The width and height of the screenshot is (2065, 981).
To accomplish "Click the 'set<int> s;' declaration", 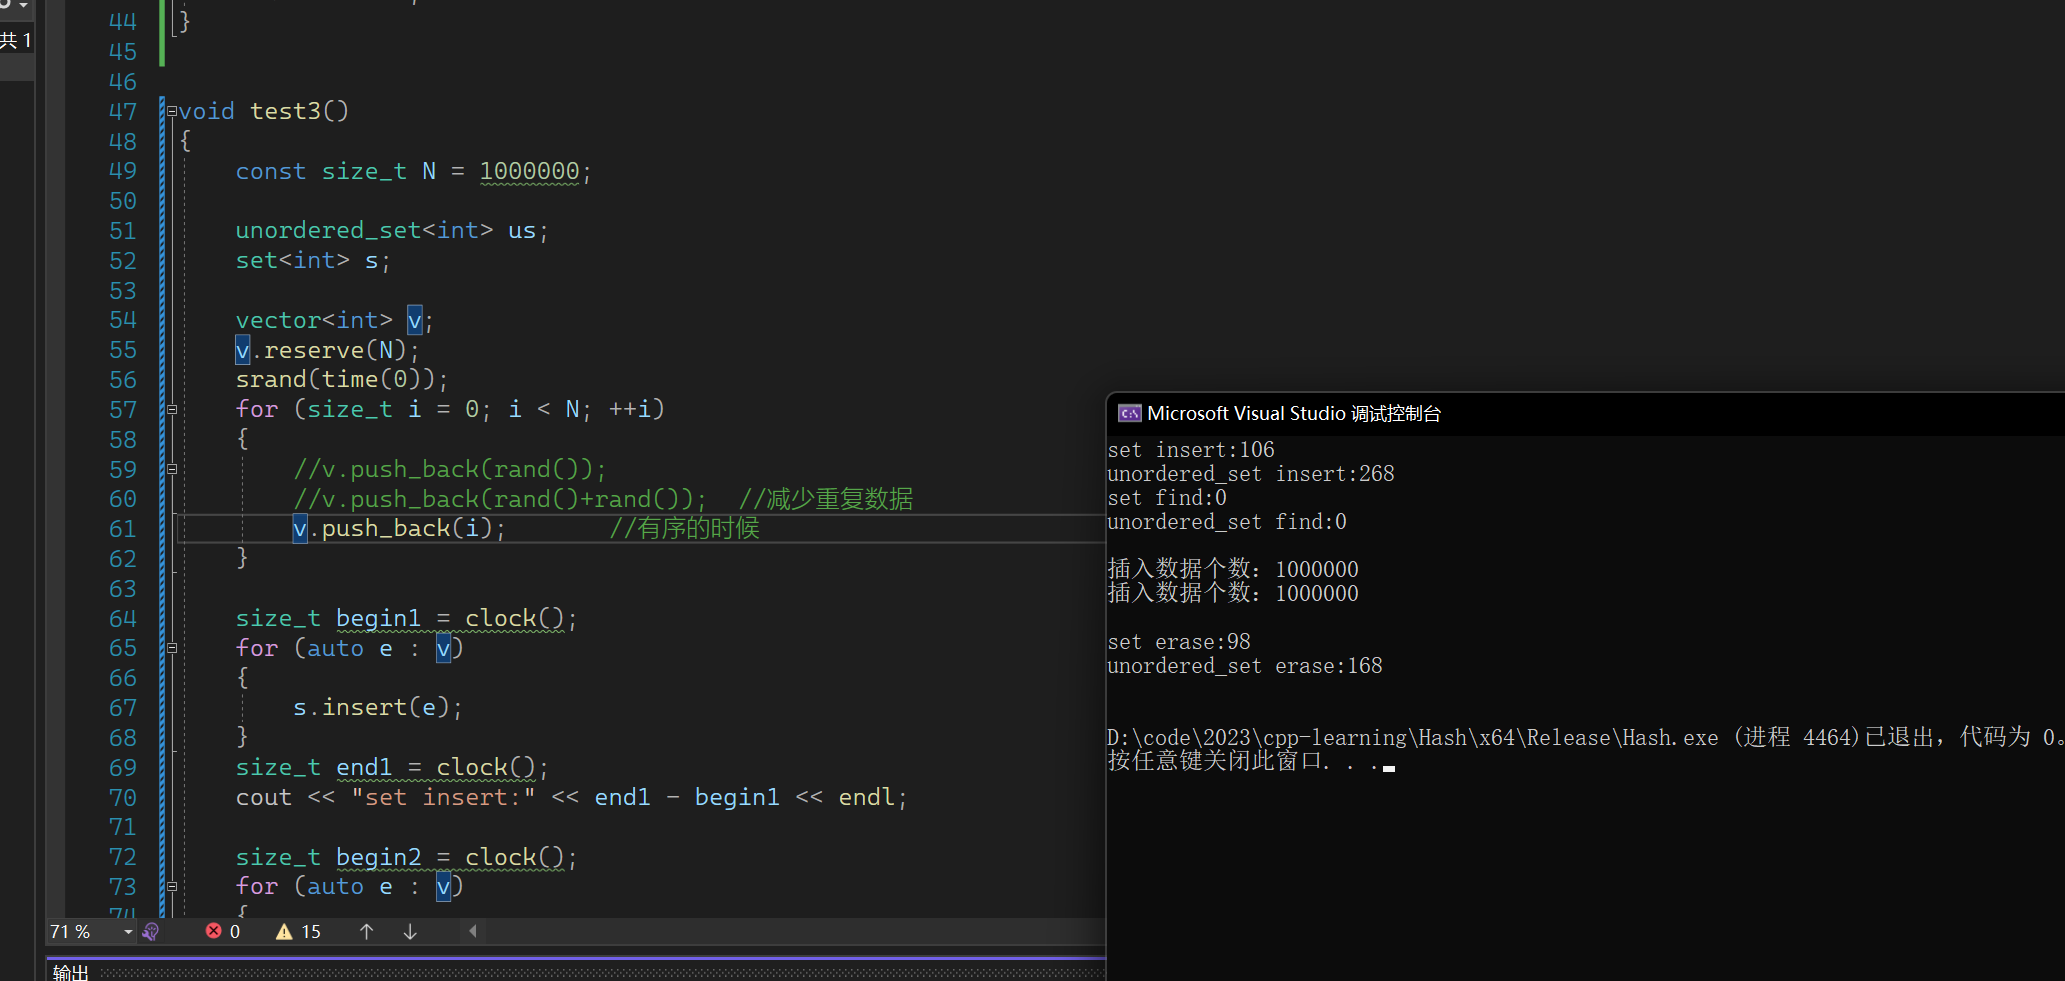I will (313, 260).
